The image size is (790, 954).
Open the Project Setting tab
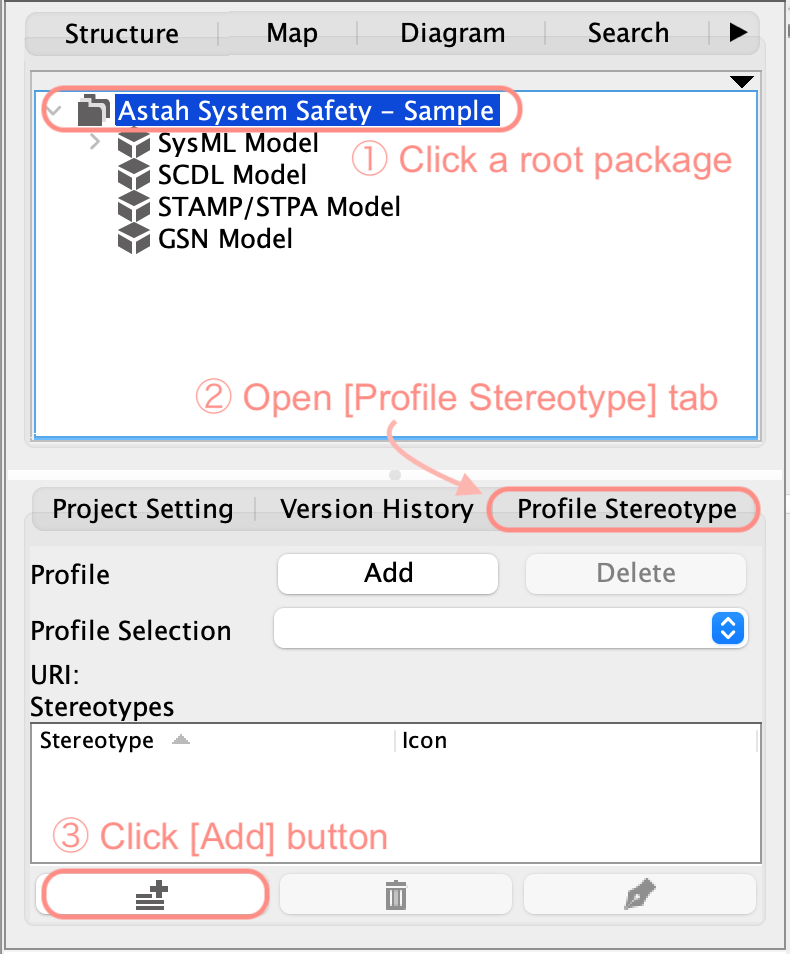coord(143,509)
